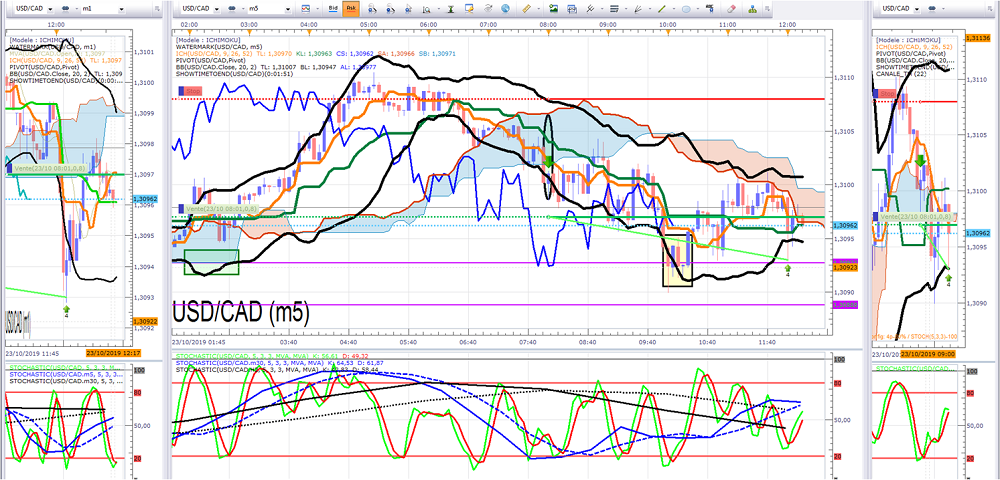The width and height of the screenshot is (1000, 480).
Task: Open USD/CAD instrument dropdown in m5 chart
Action: (x=217, y=9)
